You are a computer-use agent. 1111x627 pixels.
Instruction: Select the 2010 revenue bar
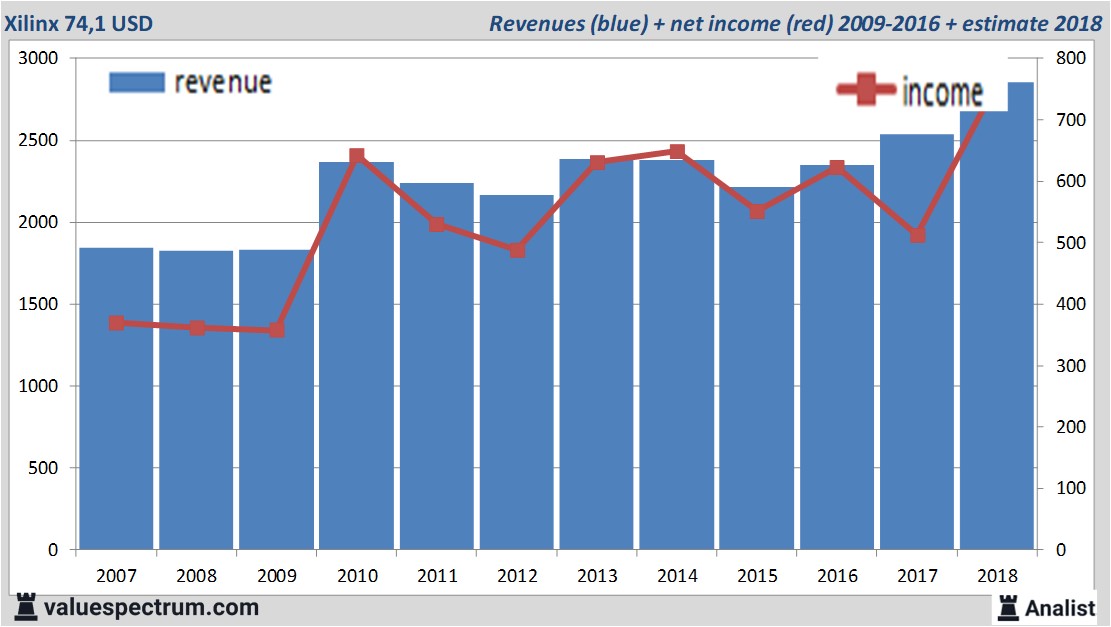point(356,356)
